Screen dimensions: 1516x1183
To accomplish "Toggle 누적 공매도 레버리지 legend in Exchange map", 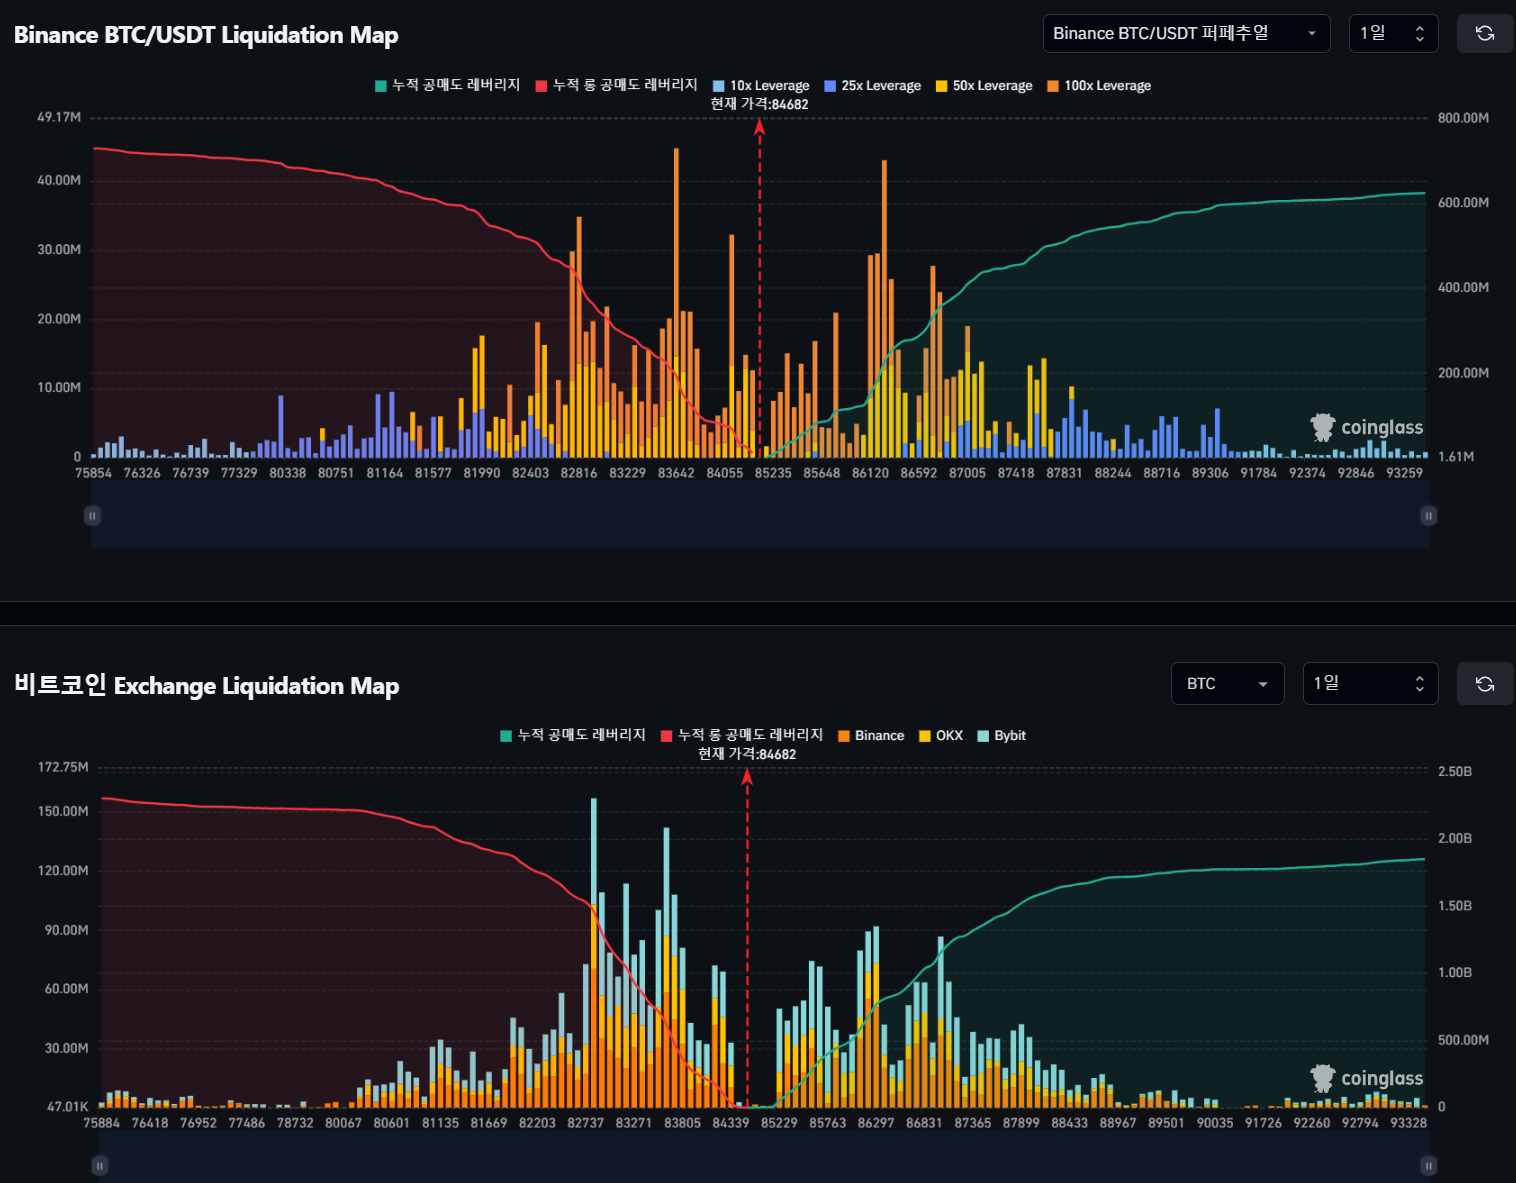I will point(573,736).
